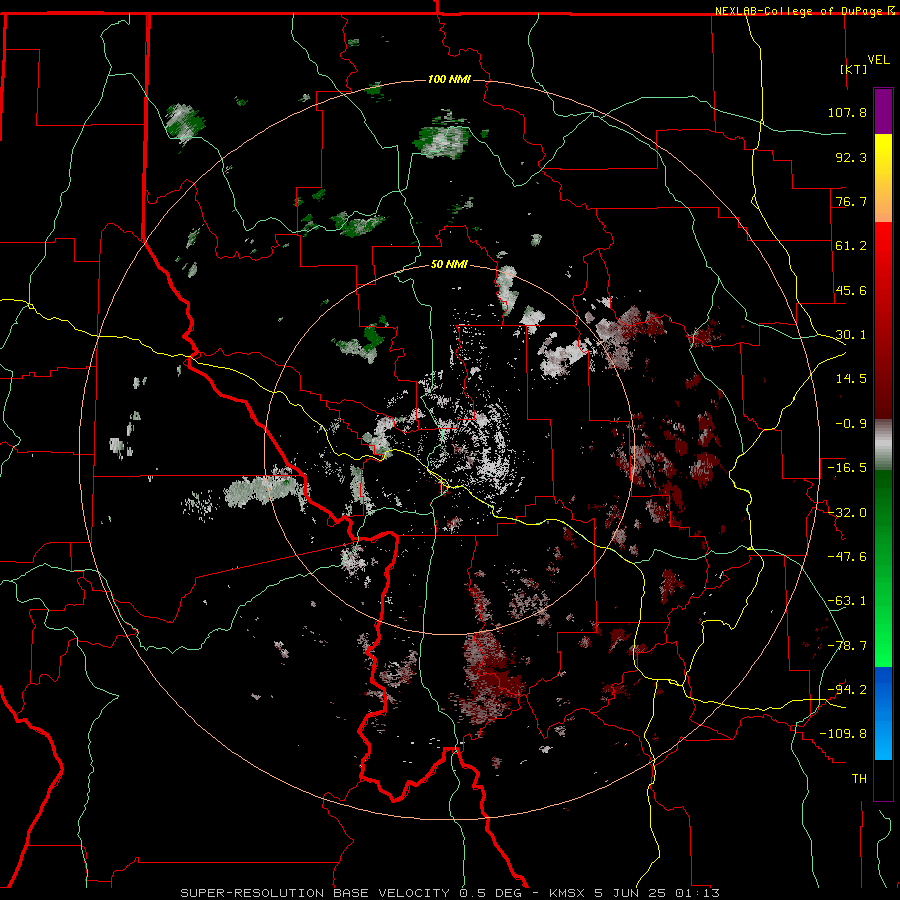Click the 61.2 velocity scale value
900x900 pixels.
click(x=851, y=246)
